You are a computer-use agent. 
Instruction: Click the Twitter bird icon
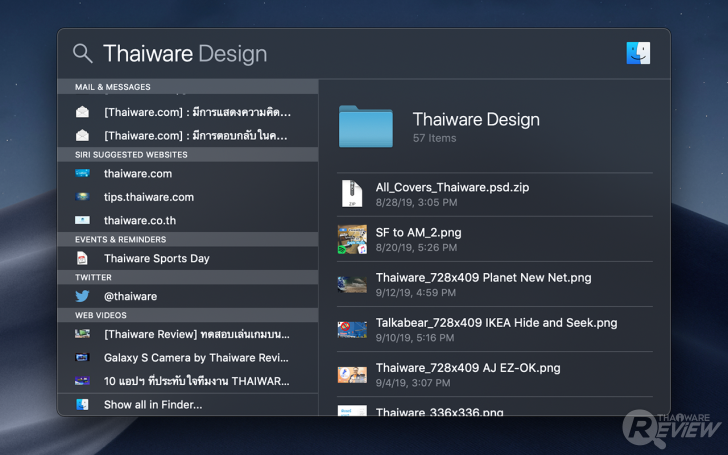pos(82,296)
